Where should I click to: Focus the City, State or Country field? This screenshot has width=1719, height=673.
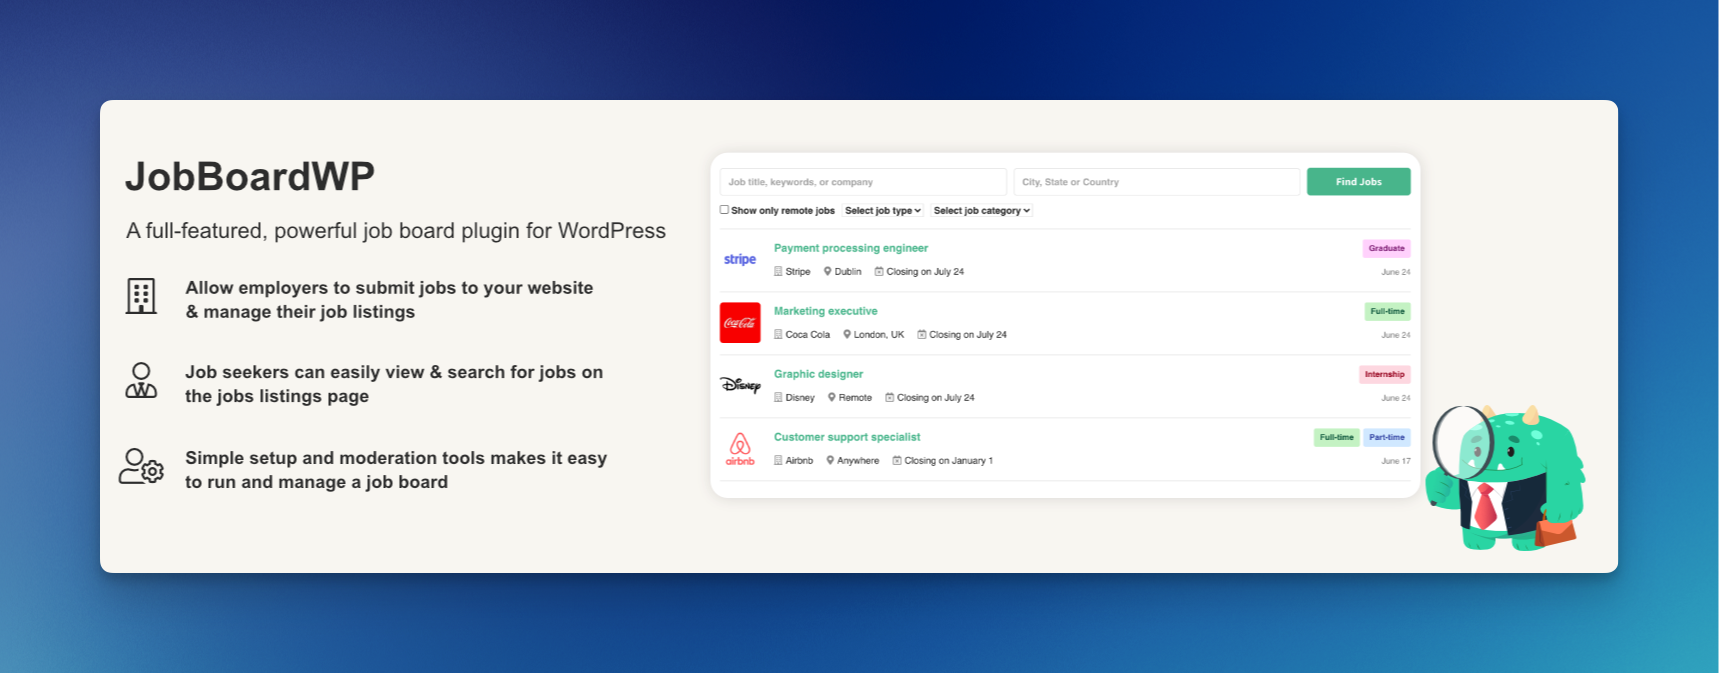(1157, 182)
